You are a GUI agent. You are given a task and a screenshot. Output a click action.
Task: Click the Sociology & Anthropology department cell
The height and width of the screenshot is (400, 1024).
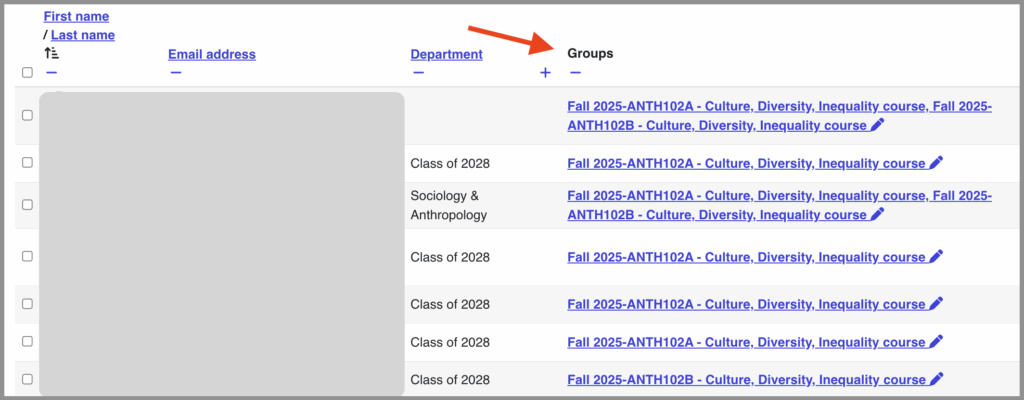(449, 205)
